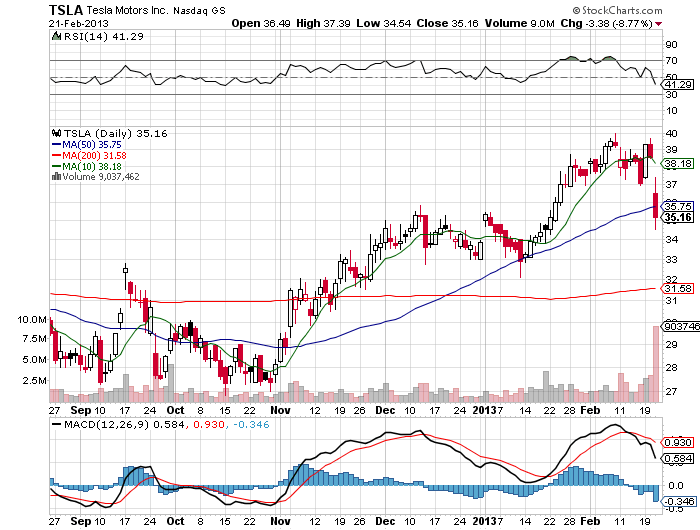Click the 39 label on price scale
Viewport: 700px width, 530px height.
(x=671, y=150)
